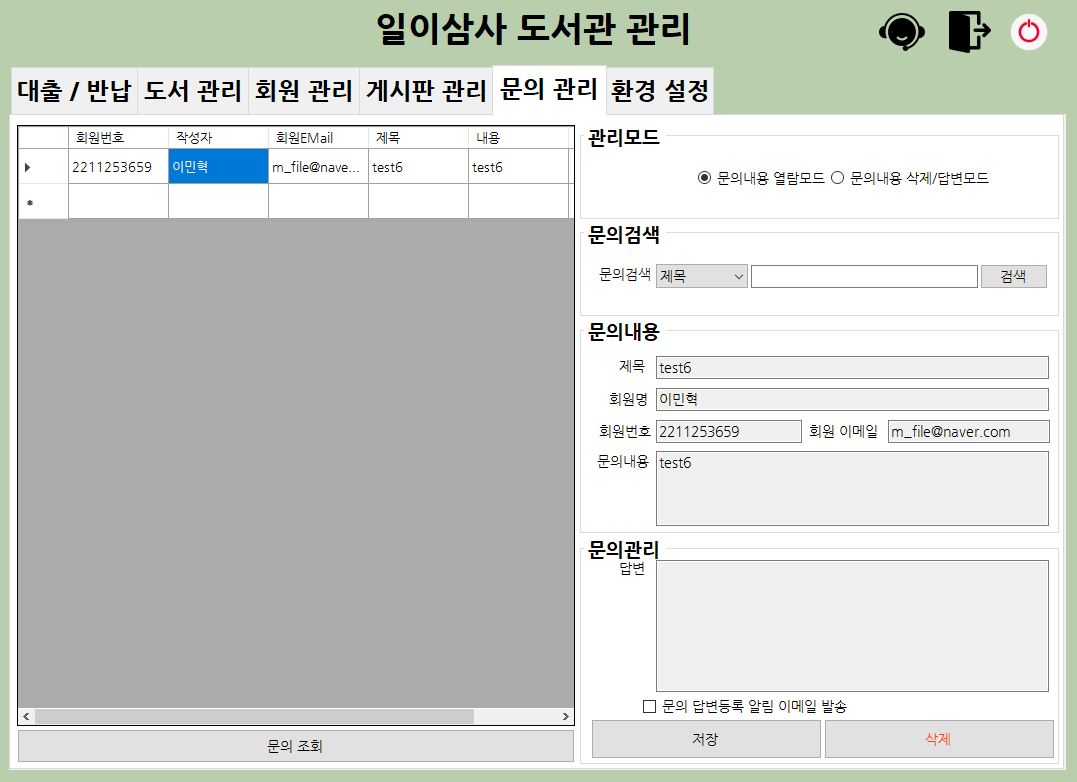Click the 검색 search button
This screenshot has height=782, width=1077.
1013,276
